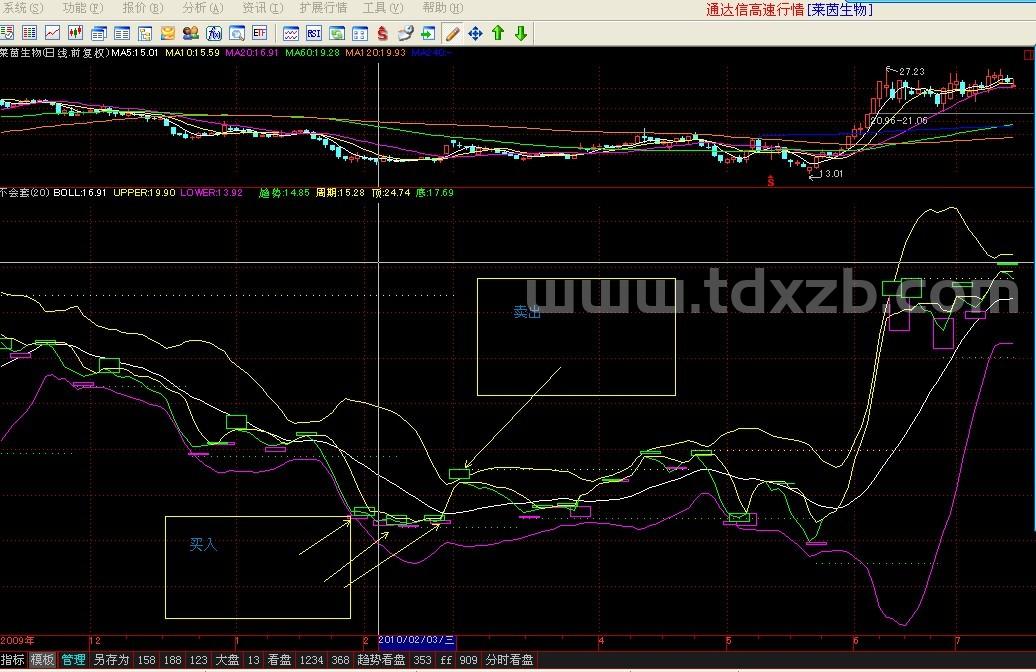The image size is (1036, 672).
Task: Select the 353 template tab
Action: pyautogui.click(x=422, y=659)
